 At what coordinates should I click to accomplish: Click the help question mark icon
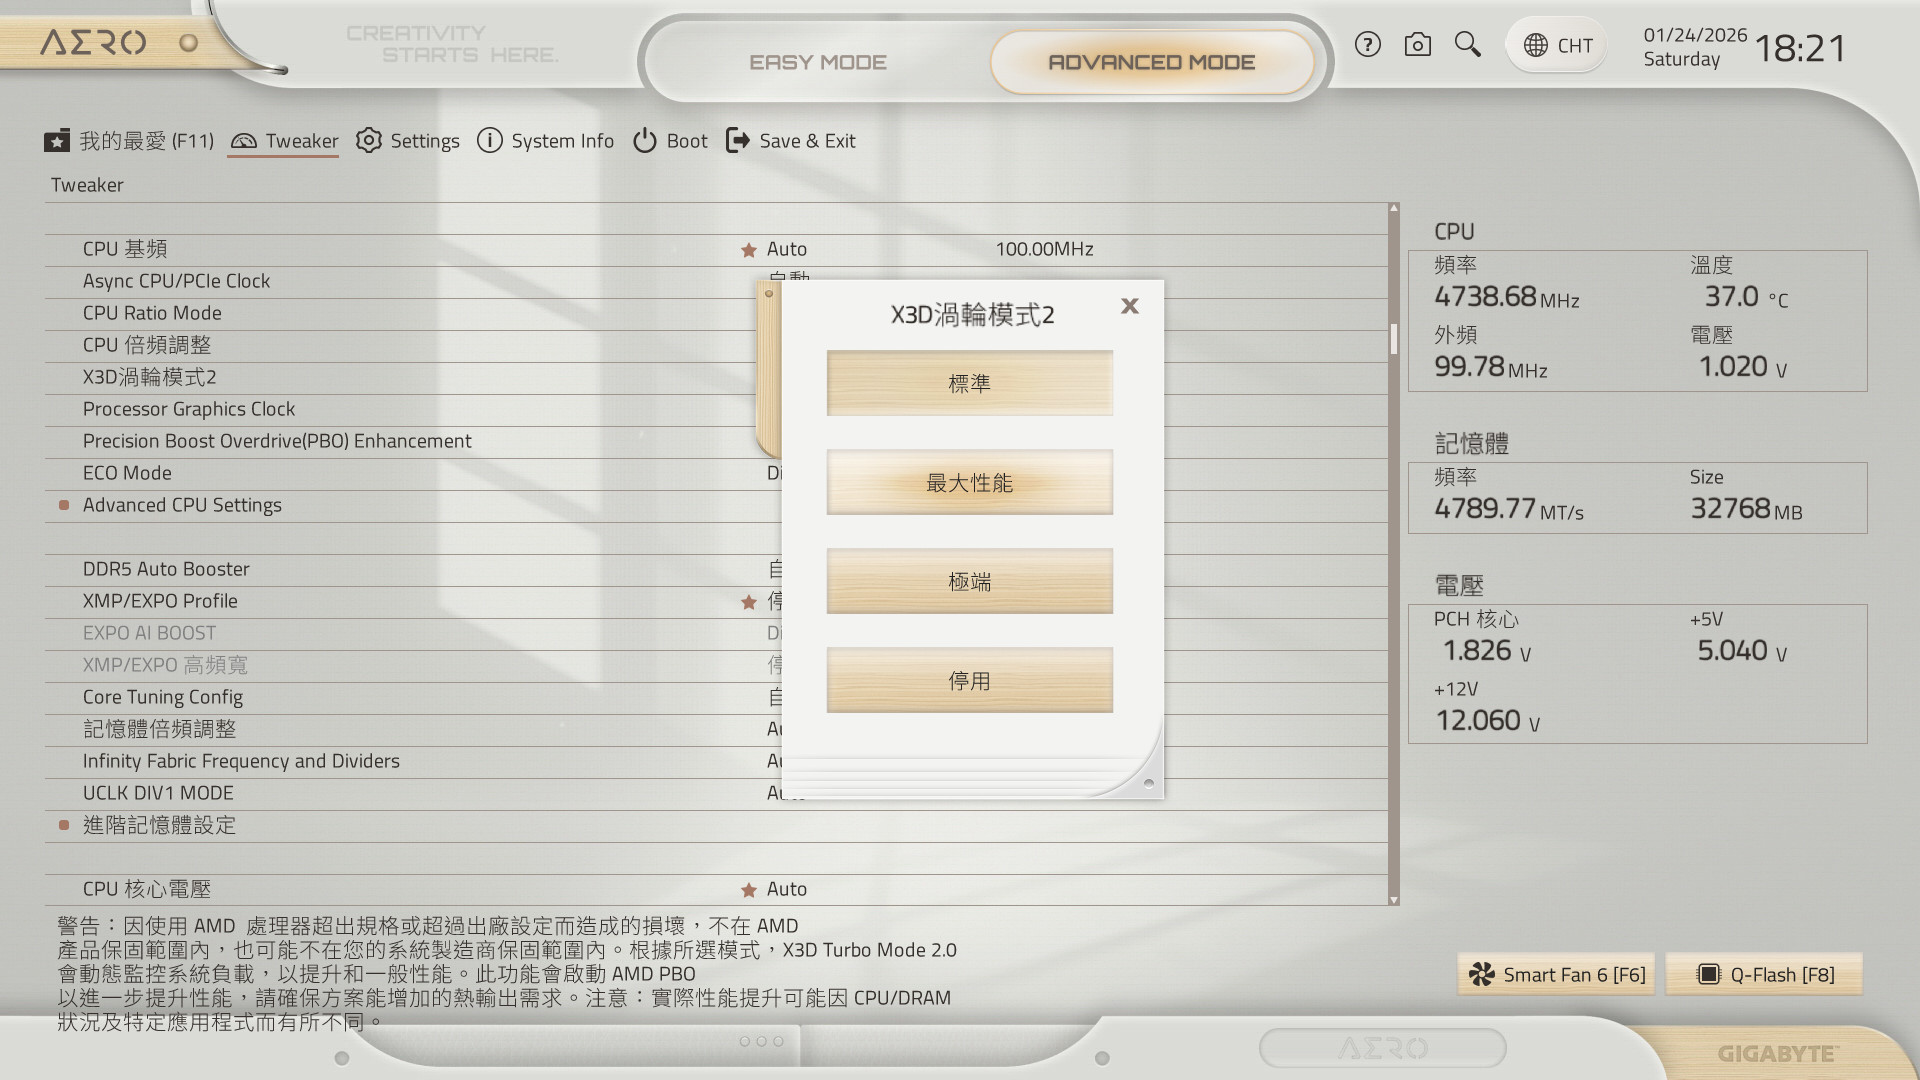(x=1367, y=45)
